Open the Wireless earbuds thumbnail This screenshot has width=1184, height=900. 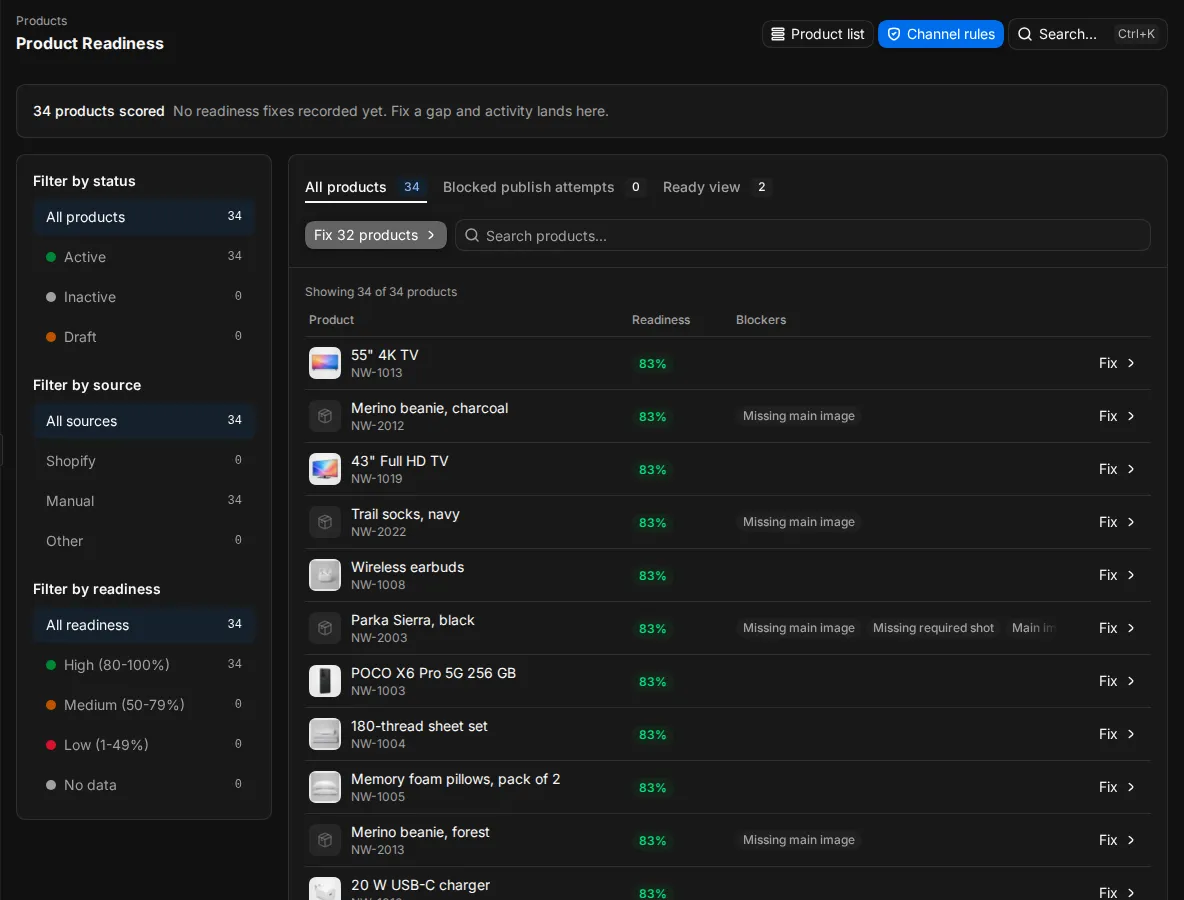[x=325, y=575]
